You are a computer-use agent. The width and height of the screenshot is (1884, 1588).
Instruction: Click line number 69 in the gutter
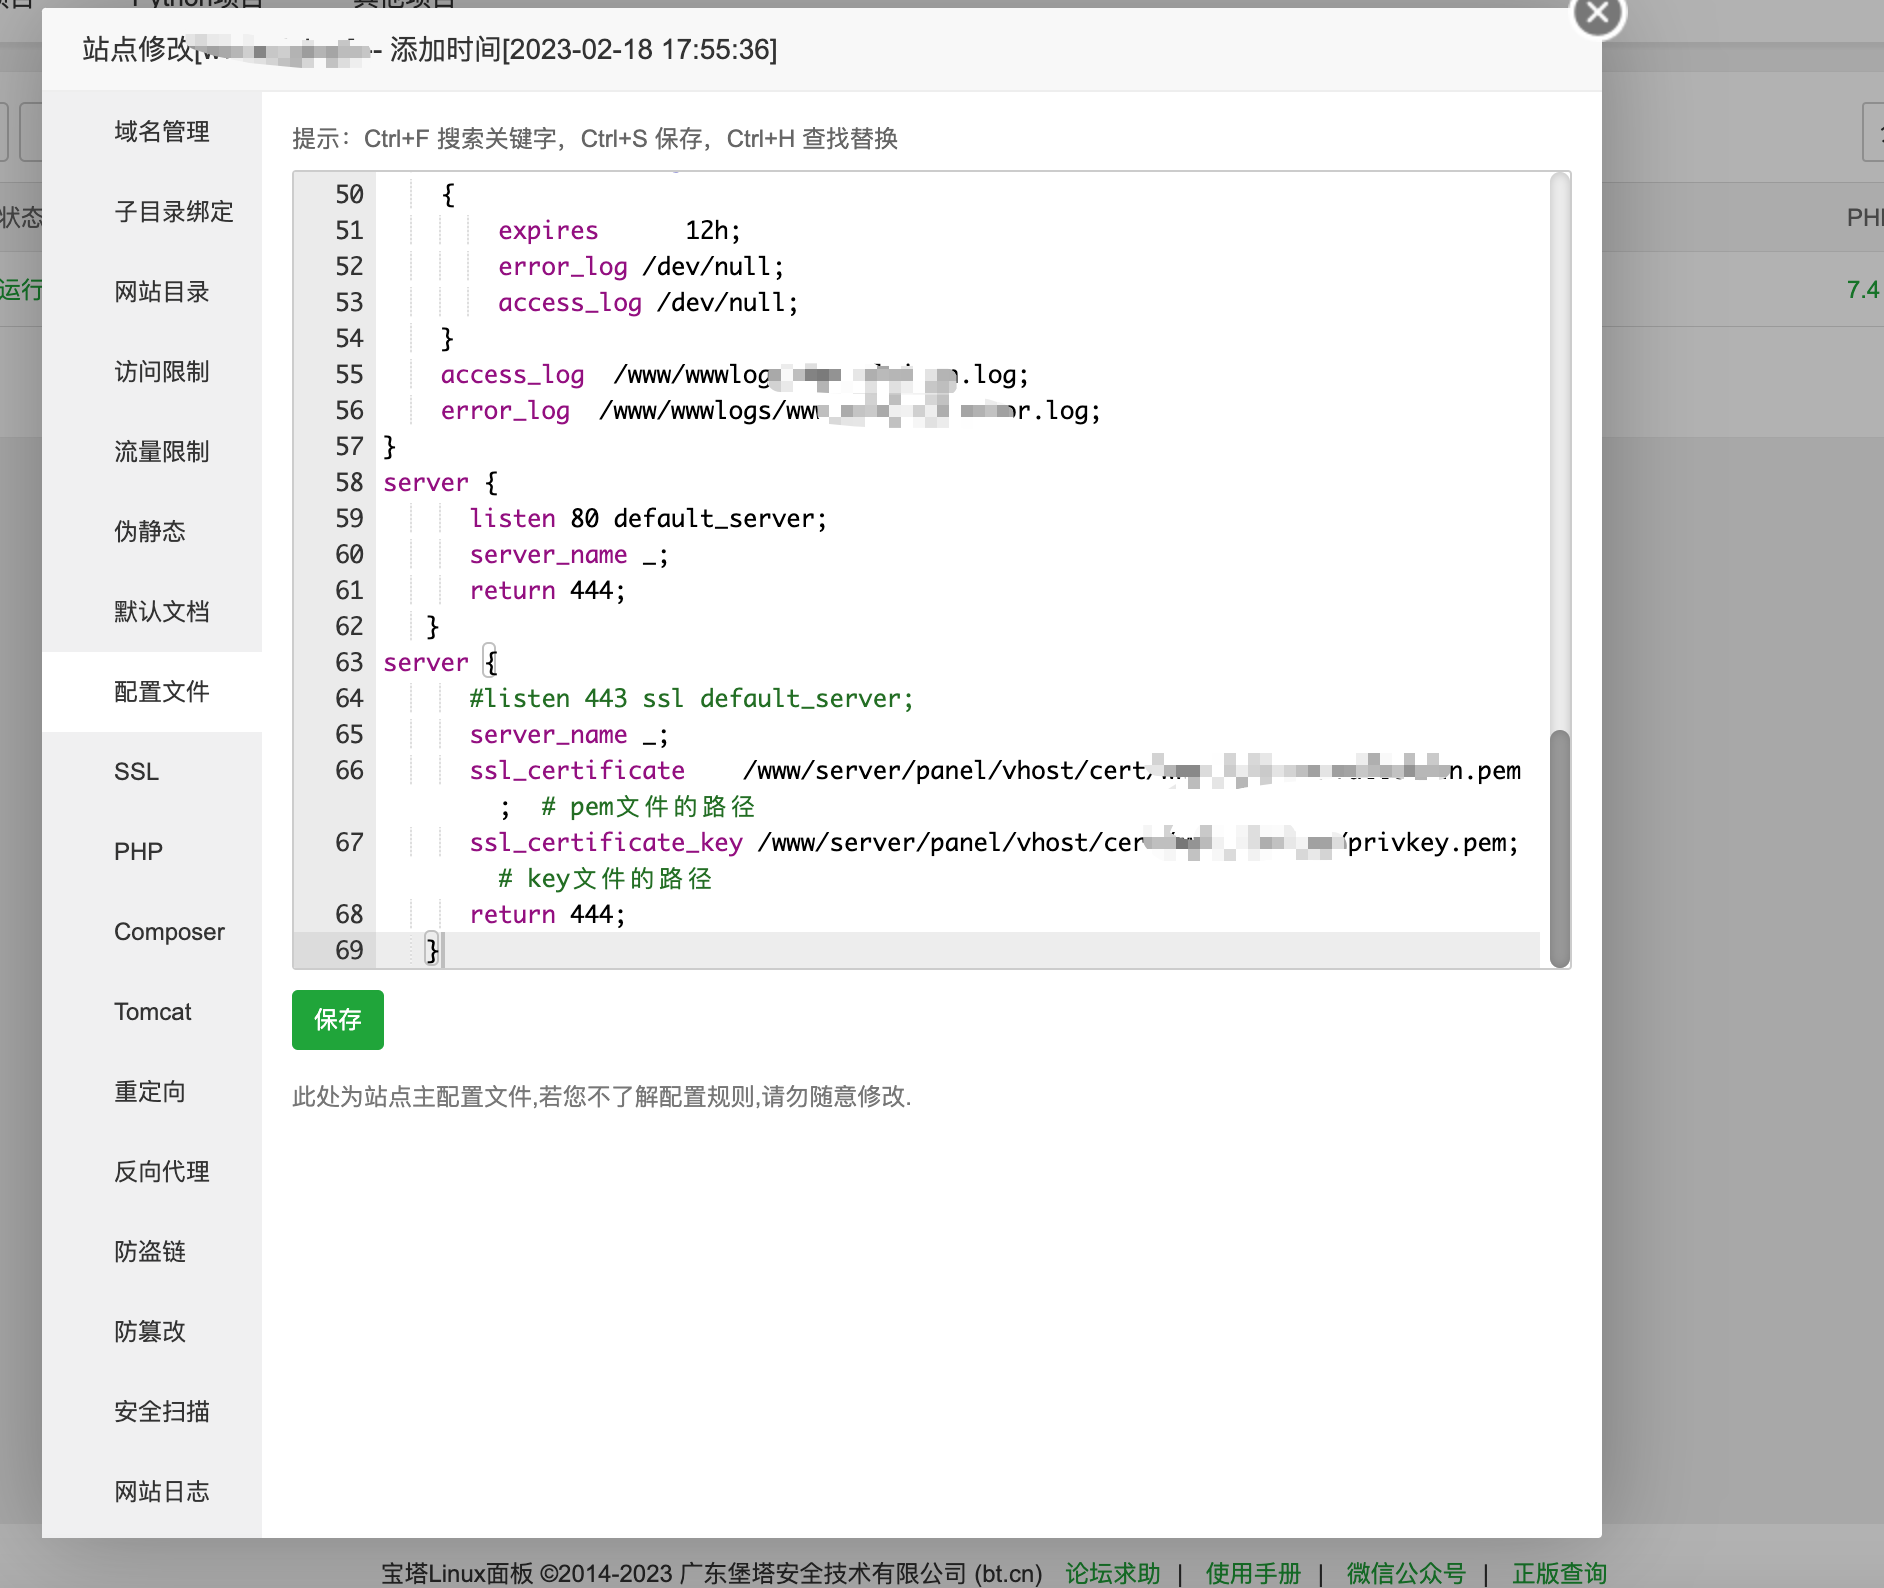pyautogui.click(x=349, y=950)
